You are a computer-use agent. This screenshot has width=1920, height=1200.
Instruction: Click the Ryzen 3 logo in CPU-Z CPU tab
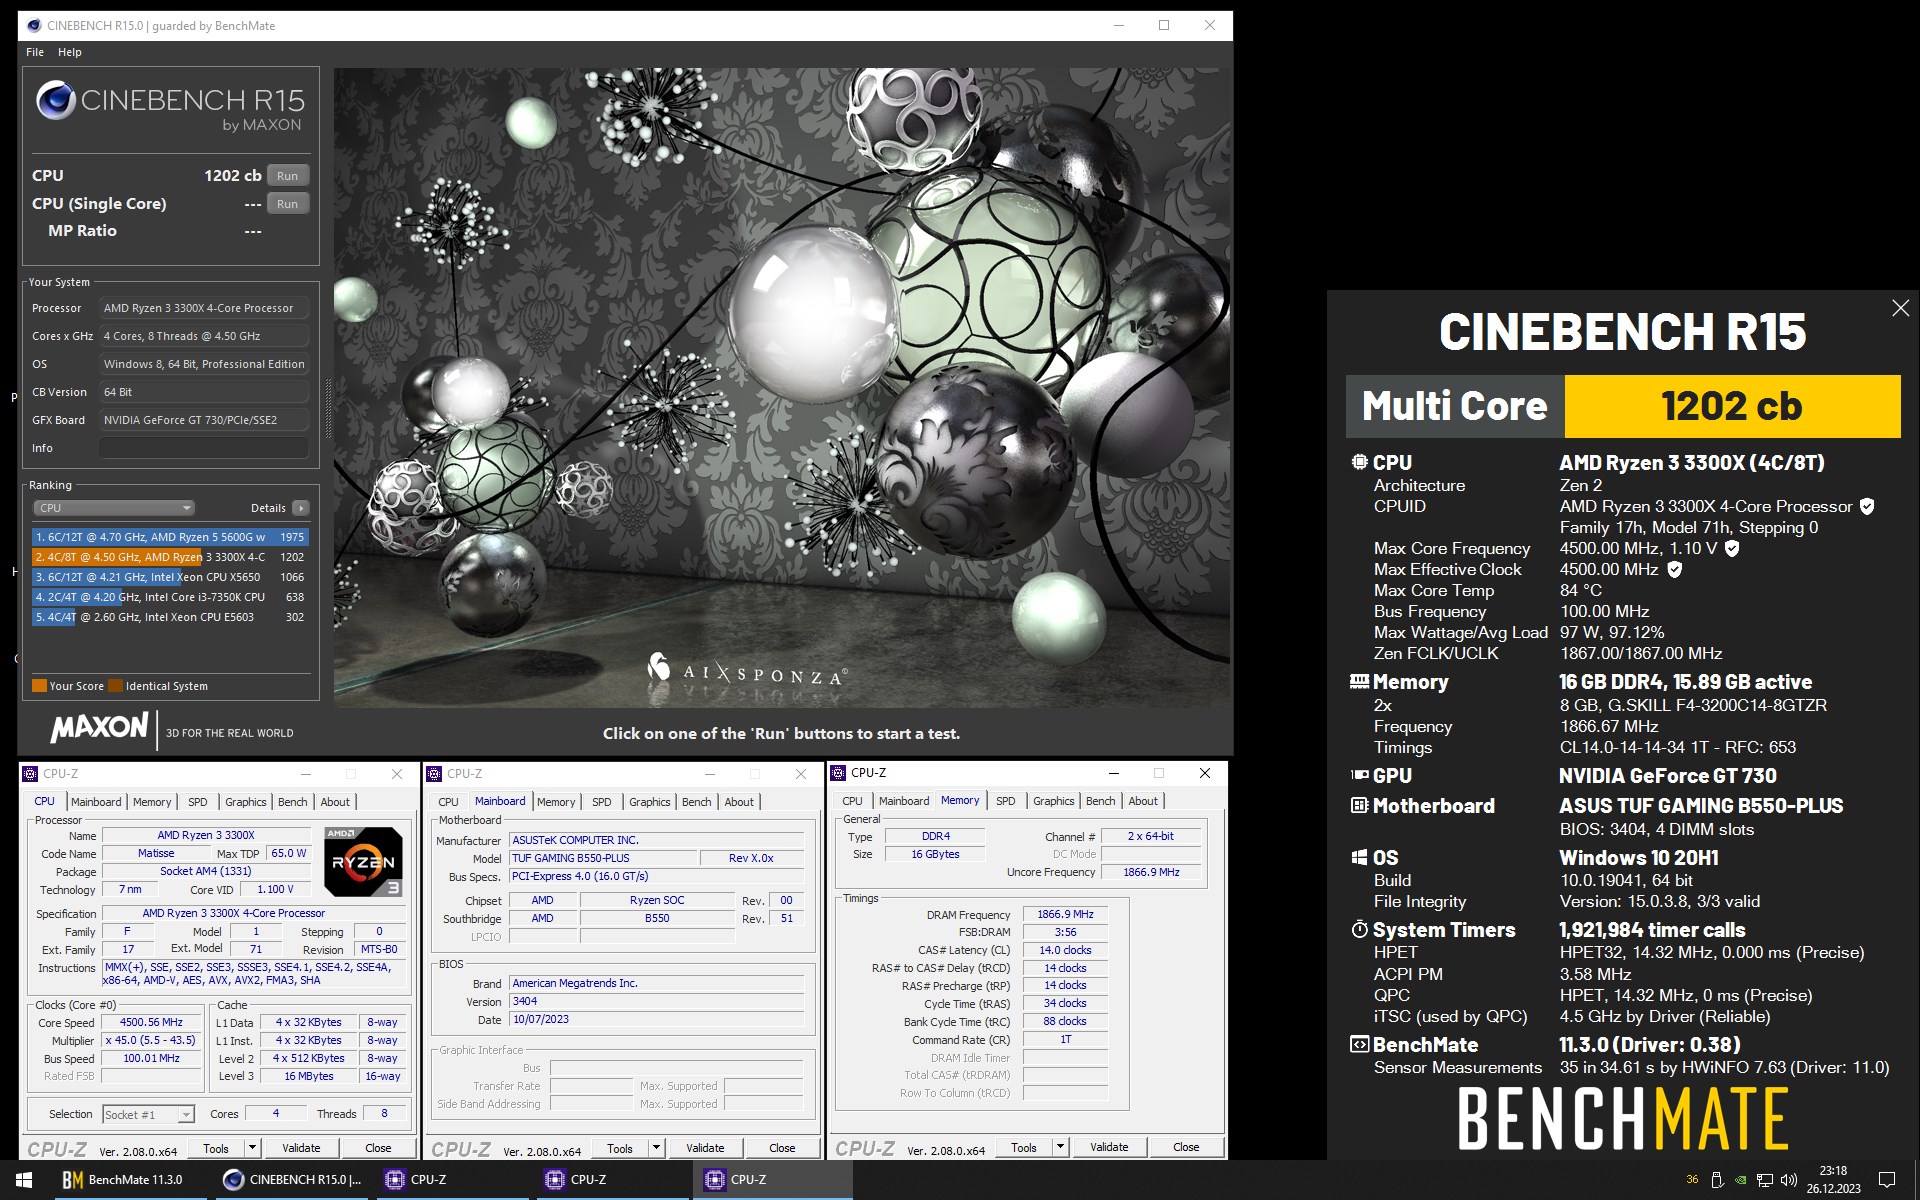click(363, 861)
